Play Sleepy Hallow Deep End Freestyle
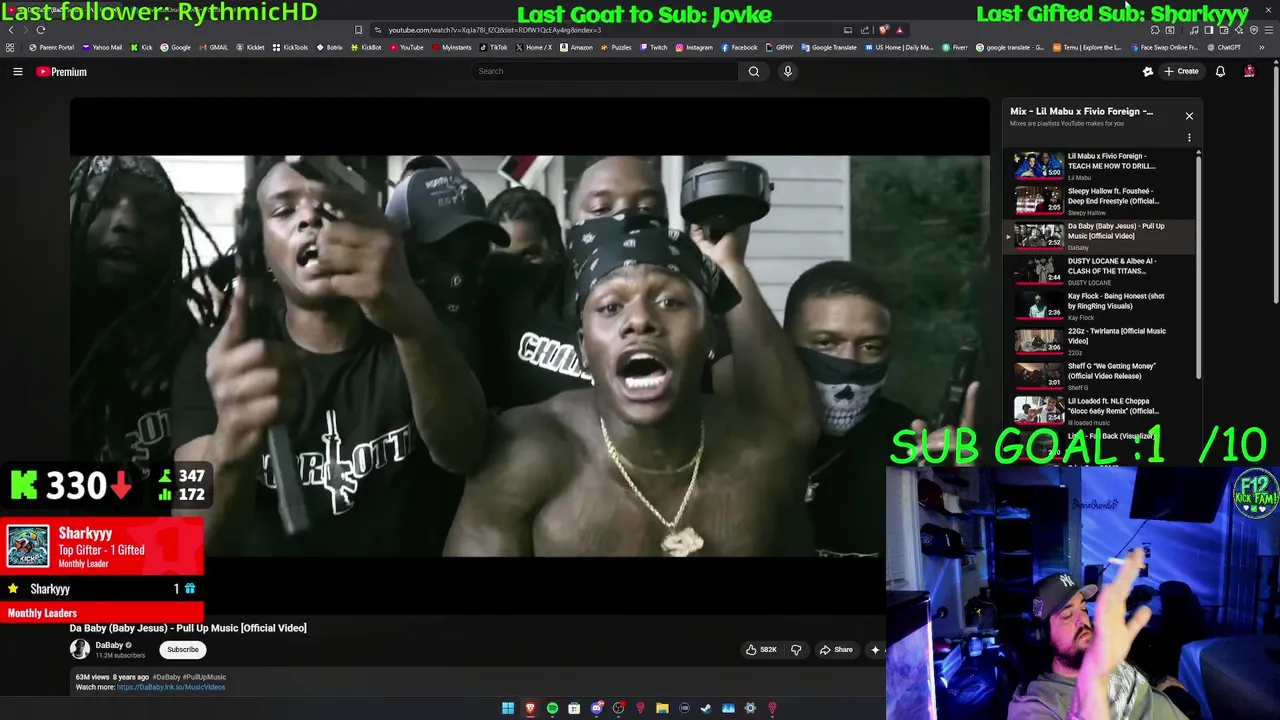 1098,201
